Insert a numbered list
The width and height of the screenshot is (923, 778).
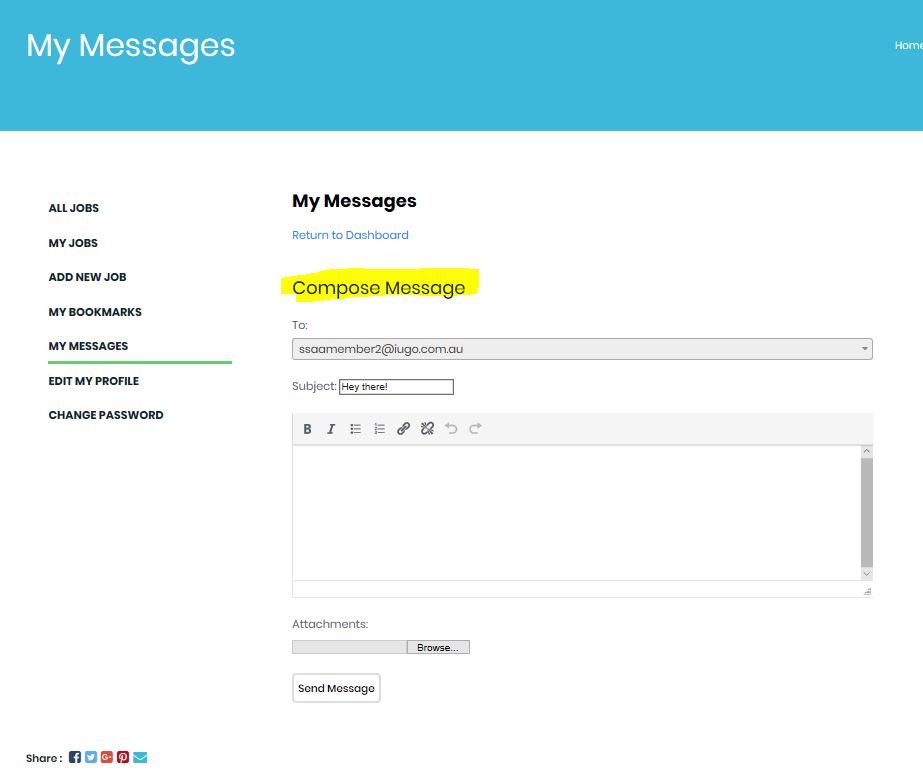point(379,429)
